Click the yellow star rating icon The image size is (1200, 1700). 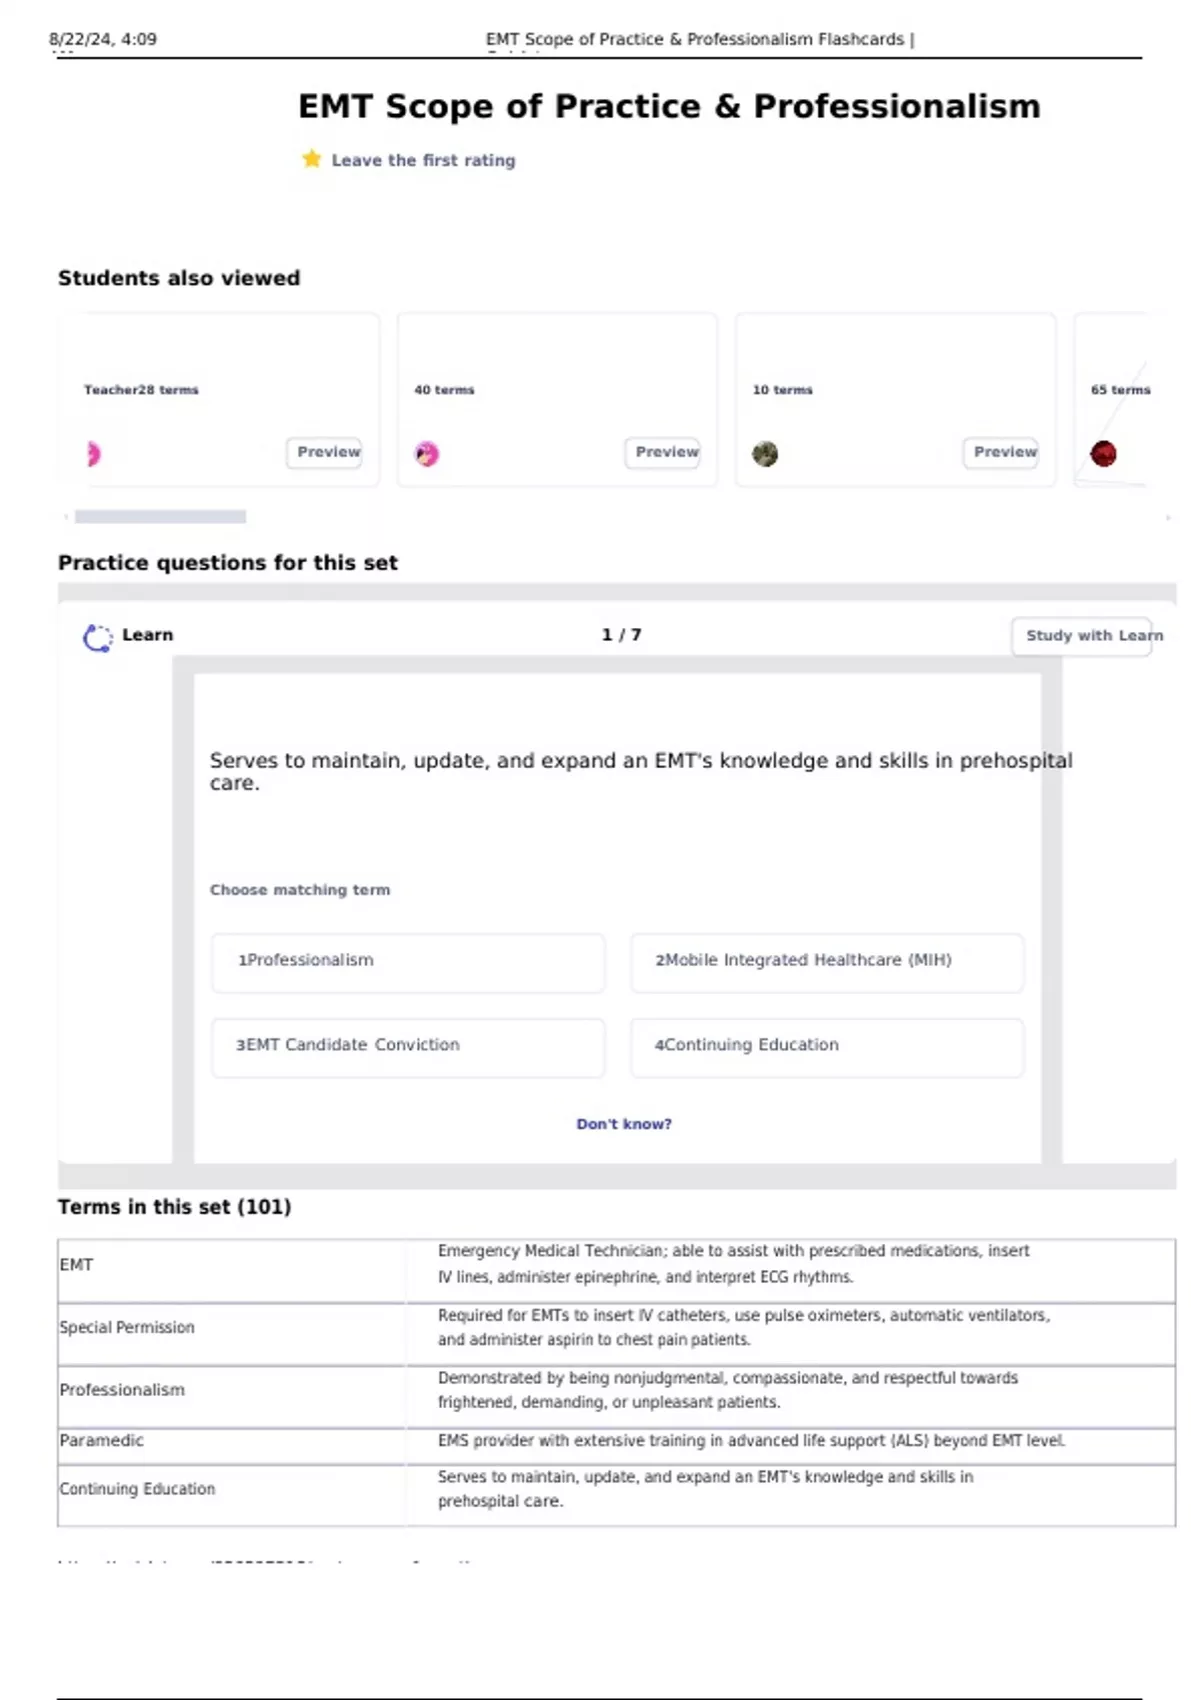311,159
